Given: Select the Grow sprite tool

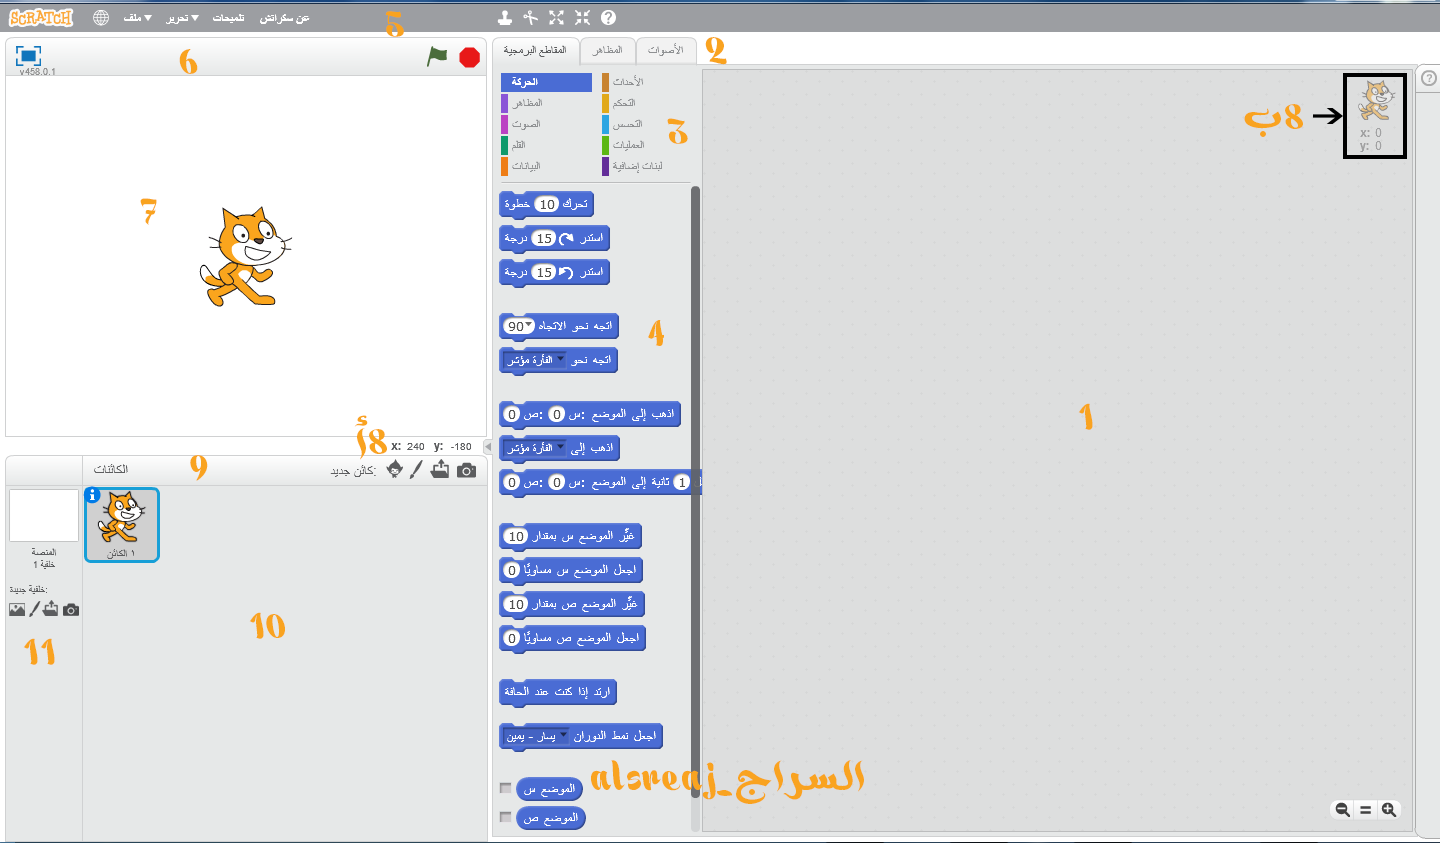Looking at the screenshot, I should 556,17.
